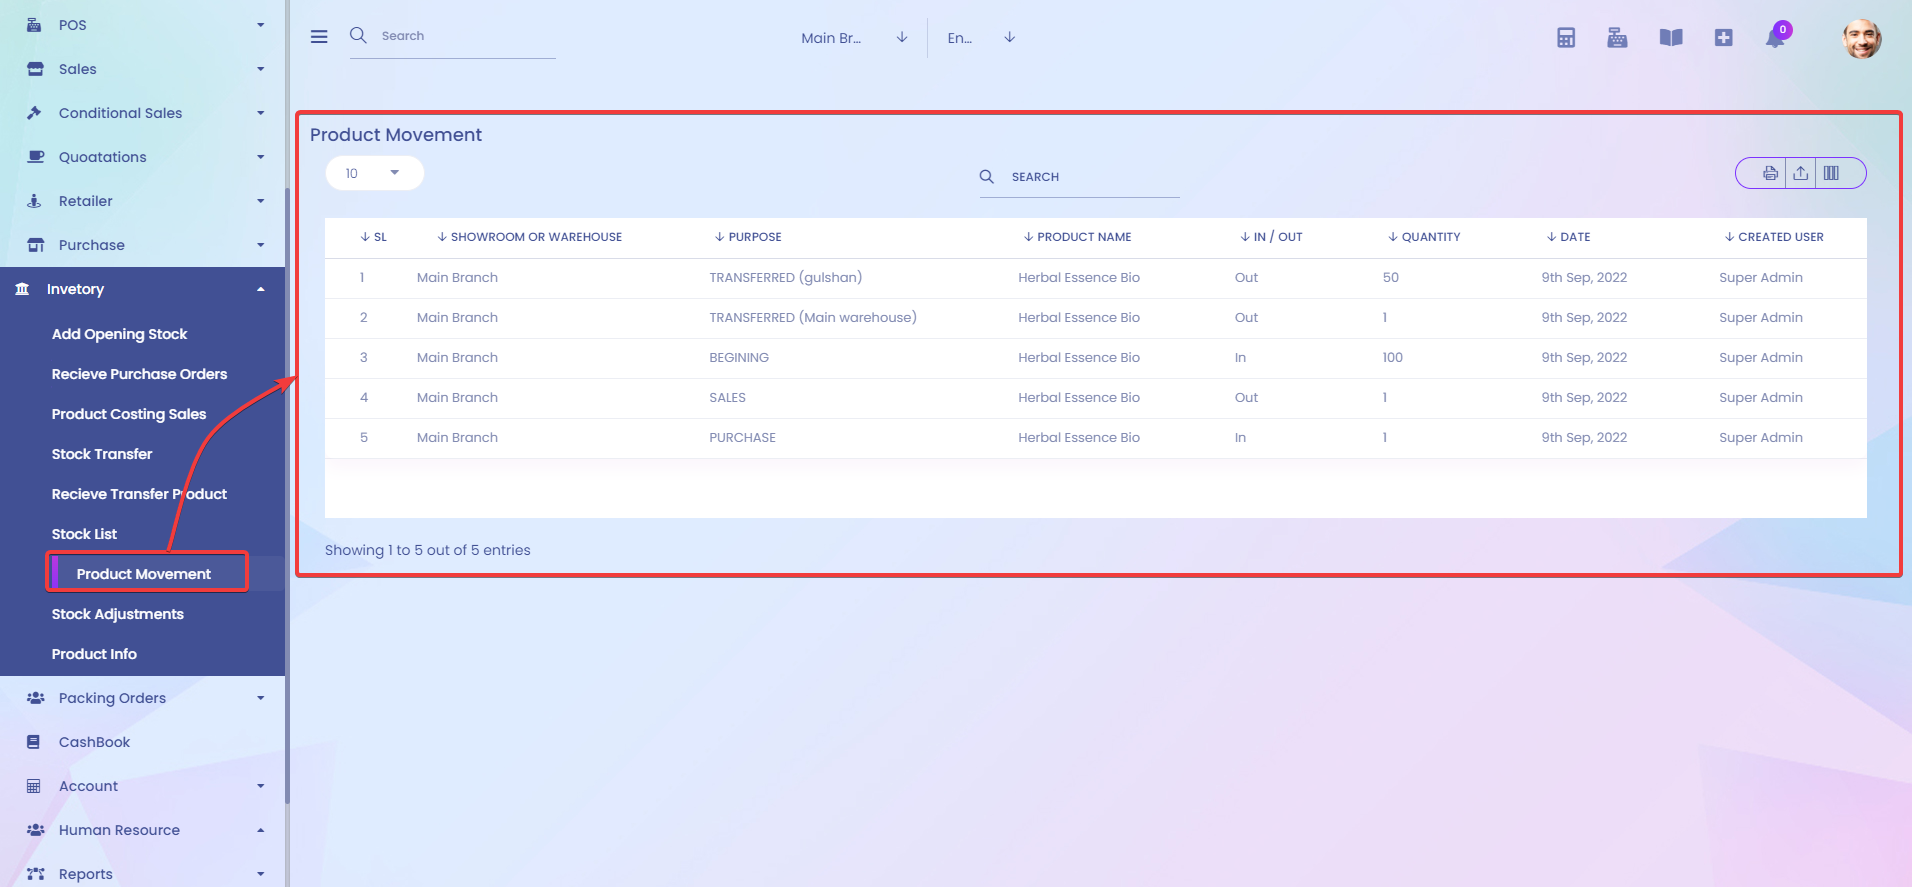Open Recieve Transfer Product page

coord(139,494)
